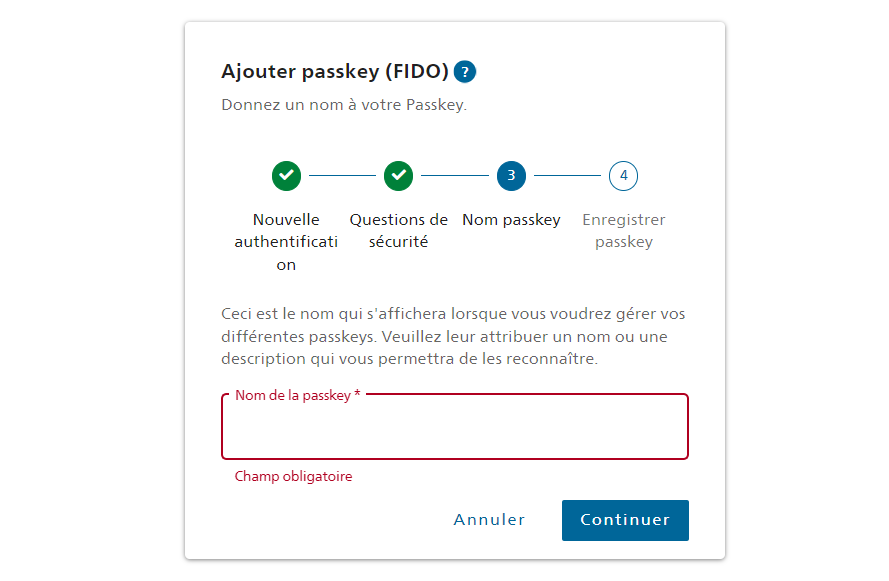Focus the Nom de la passkey text box
Viewport: 889px width, 581px height.
pos(455,426)
